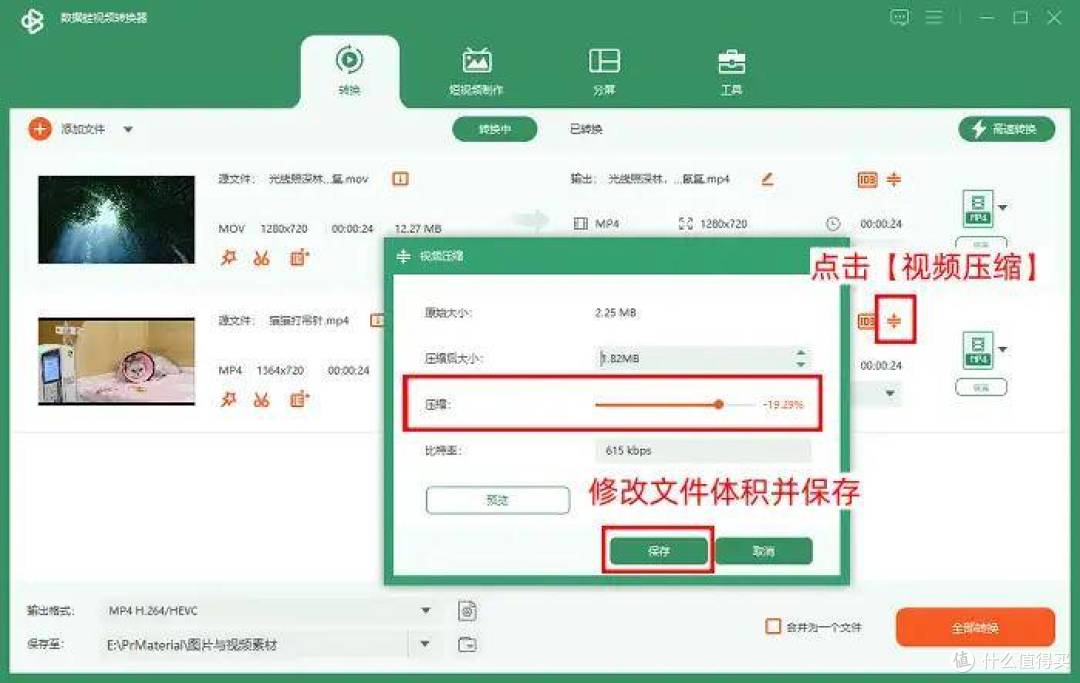Image resolution: width=1080 pixels, height=683 pixels.
Task: Open video compress icon for second video
Action: pos(894,321)
